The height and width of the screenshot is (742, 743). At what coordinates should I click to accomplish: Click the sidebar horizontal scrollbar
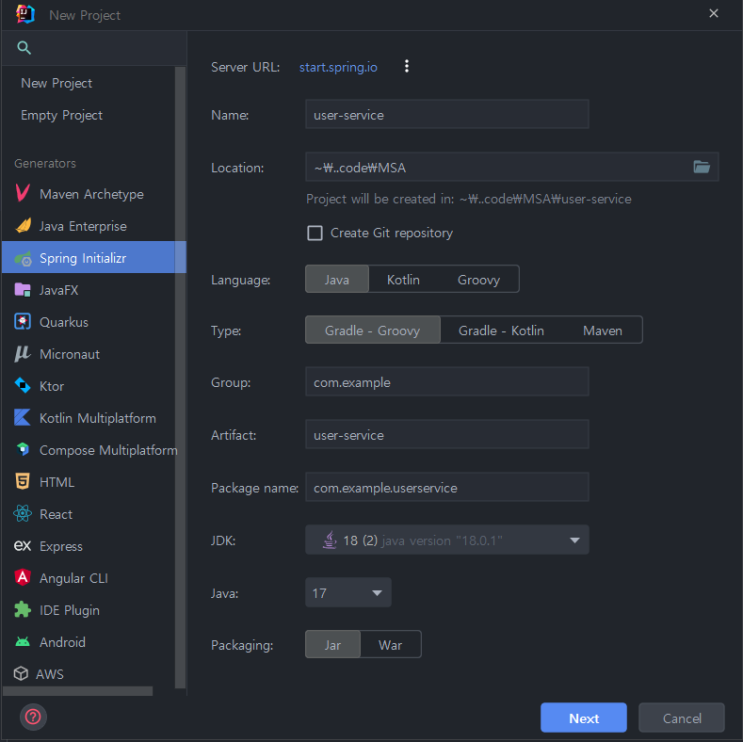coord(78,691)
